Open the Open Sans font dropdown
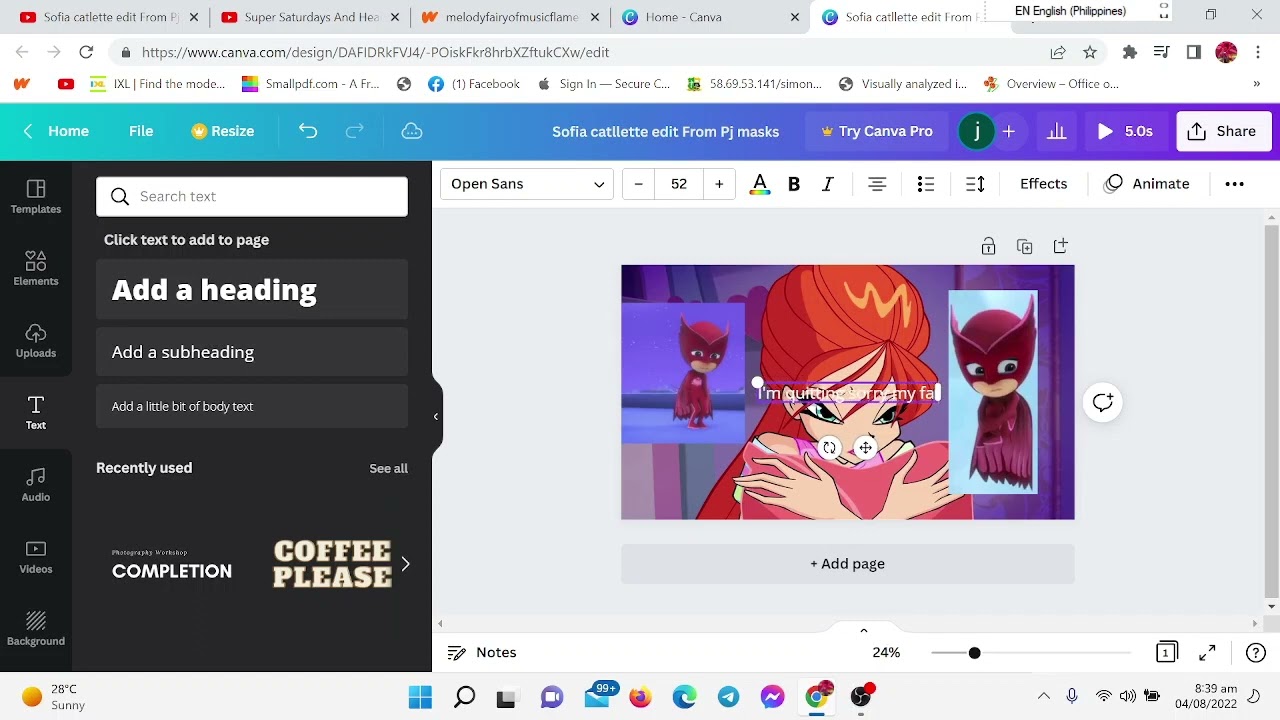The height and width of the screenshot is (720, 1280). point(527,184)
